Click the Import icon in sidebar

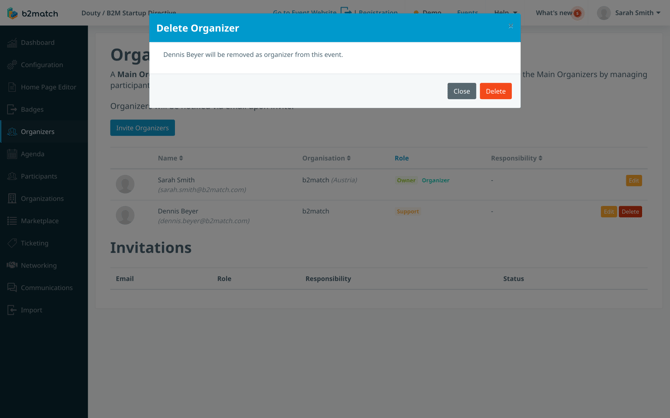coord(12,310)
